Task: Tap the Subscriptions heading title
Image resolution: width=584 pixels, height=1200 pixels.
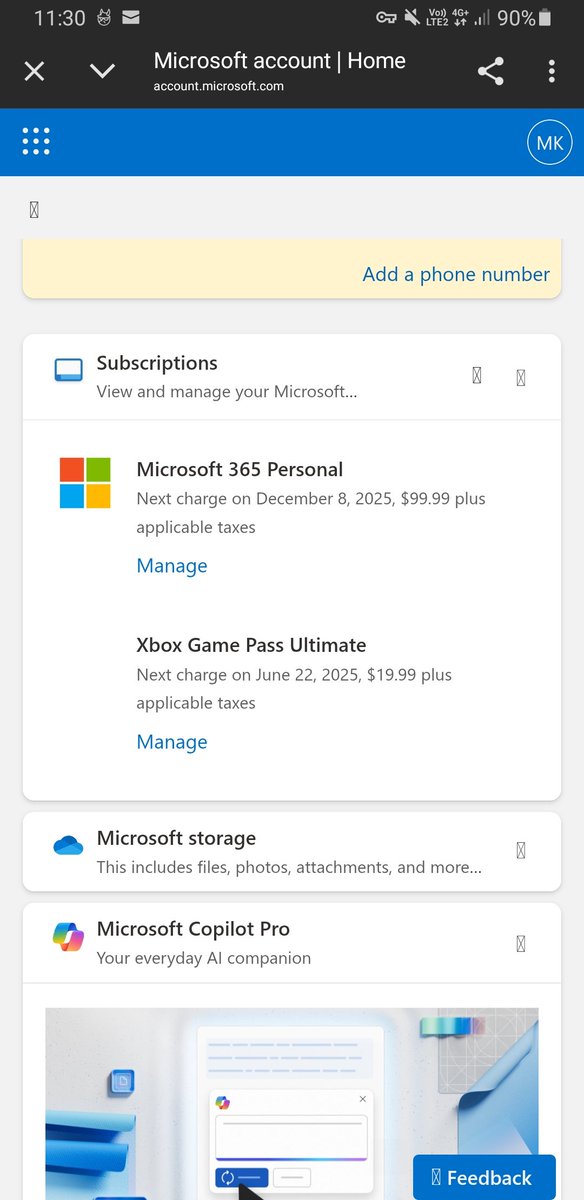Action: click(x=157, y=363)
